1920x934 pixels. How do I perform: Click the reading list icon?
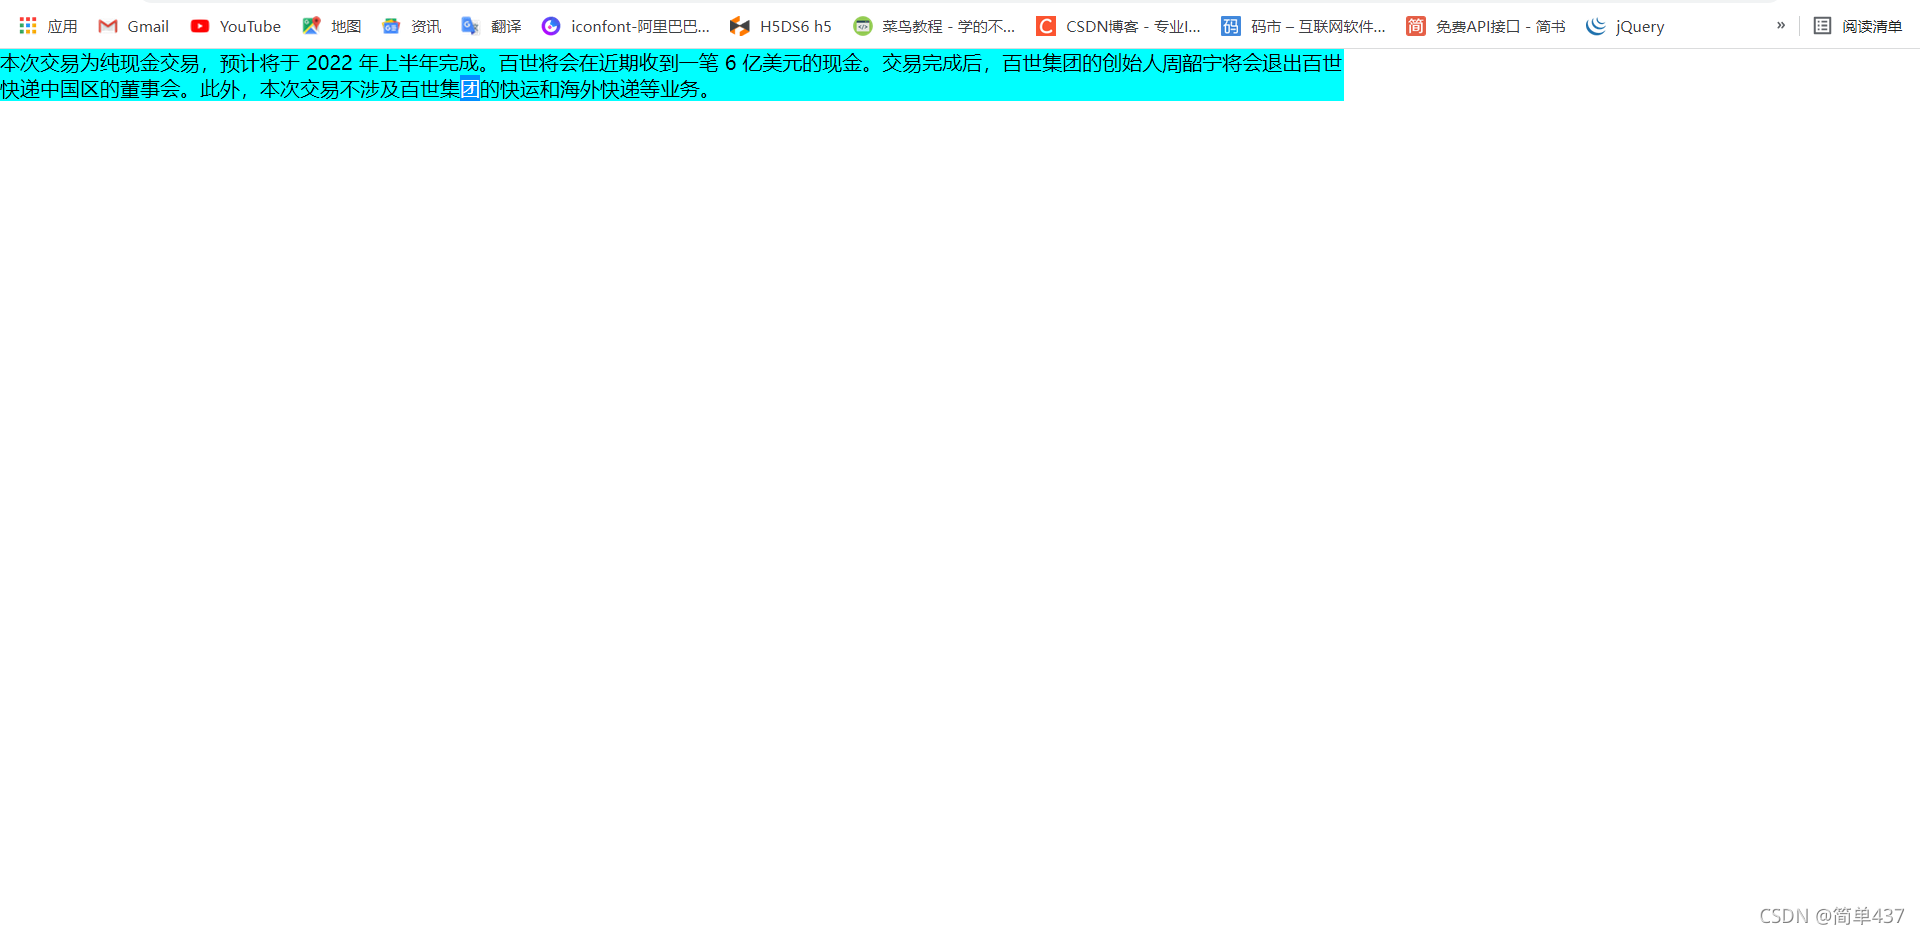(1823, 26)
